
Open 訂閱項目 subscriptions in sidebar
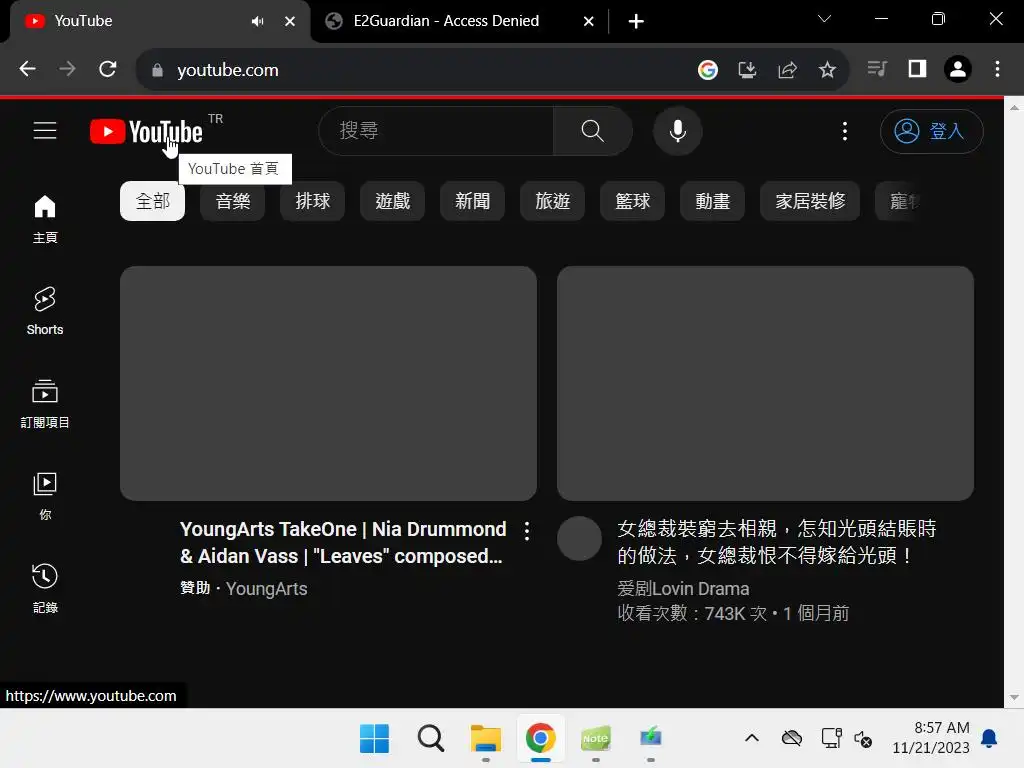coord(45,404)
